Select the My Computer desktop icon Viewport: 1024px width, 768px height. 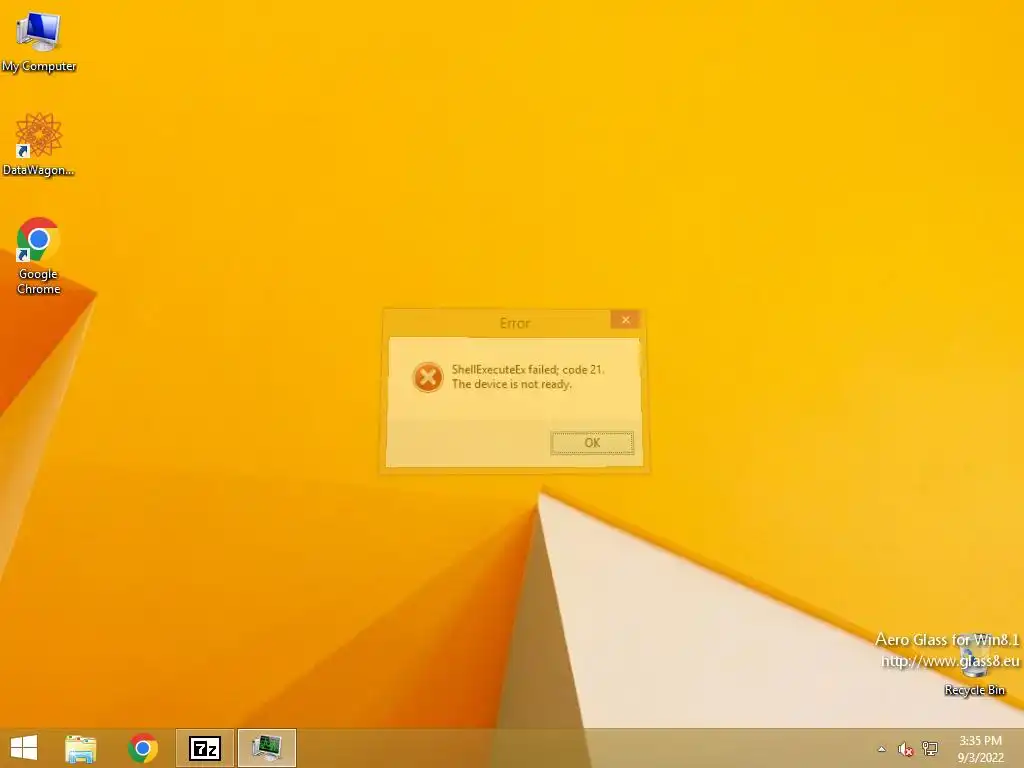[39, 42]
